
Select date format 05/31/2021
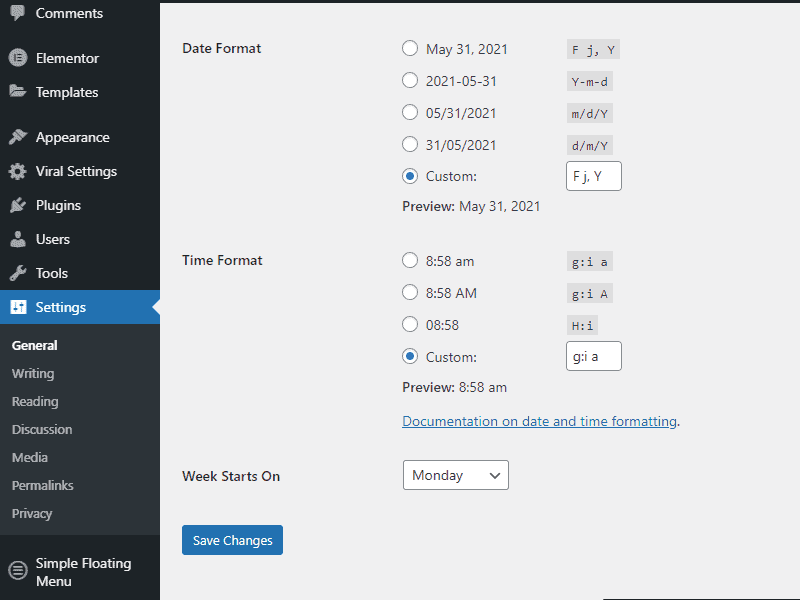point(410,112)
